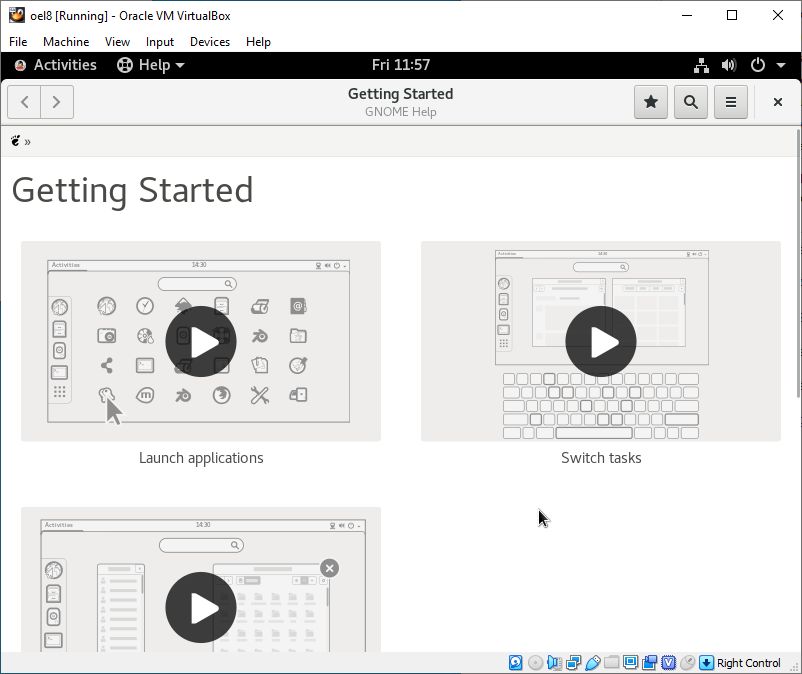Click the volume speaker icon in top bar
Viewport: 802px width, 674px height.
(x=729, y=65)
